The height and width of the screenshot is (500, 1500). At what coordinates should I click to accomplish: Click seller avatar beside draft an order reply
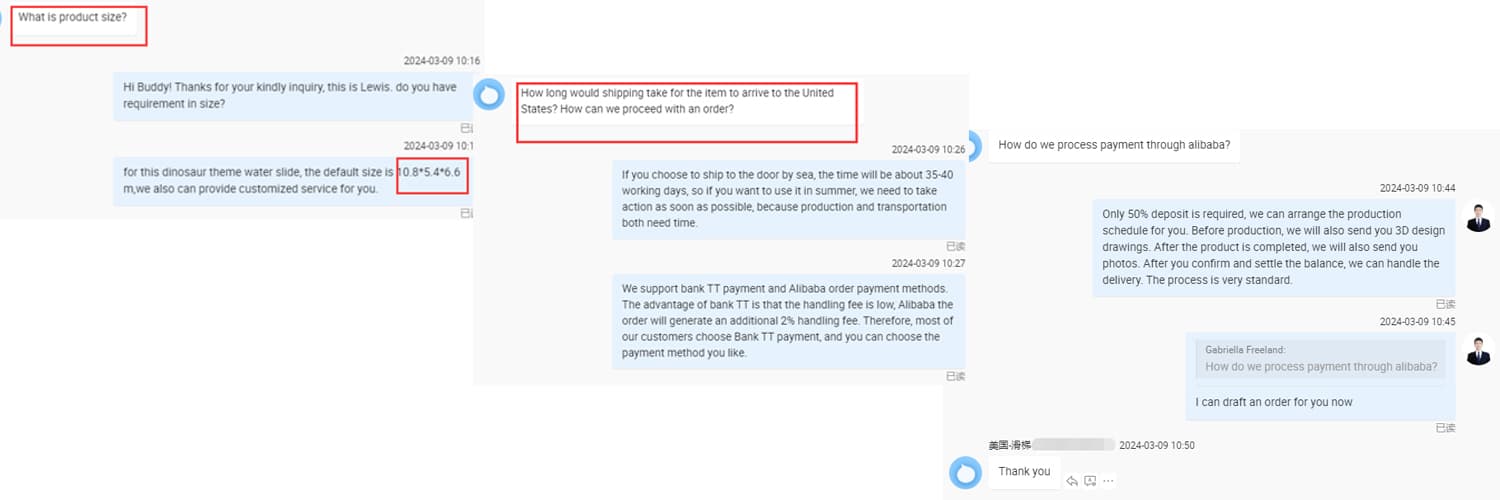tap(1478, 350)
